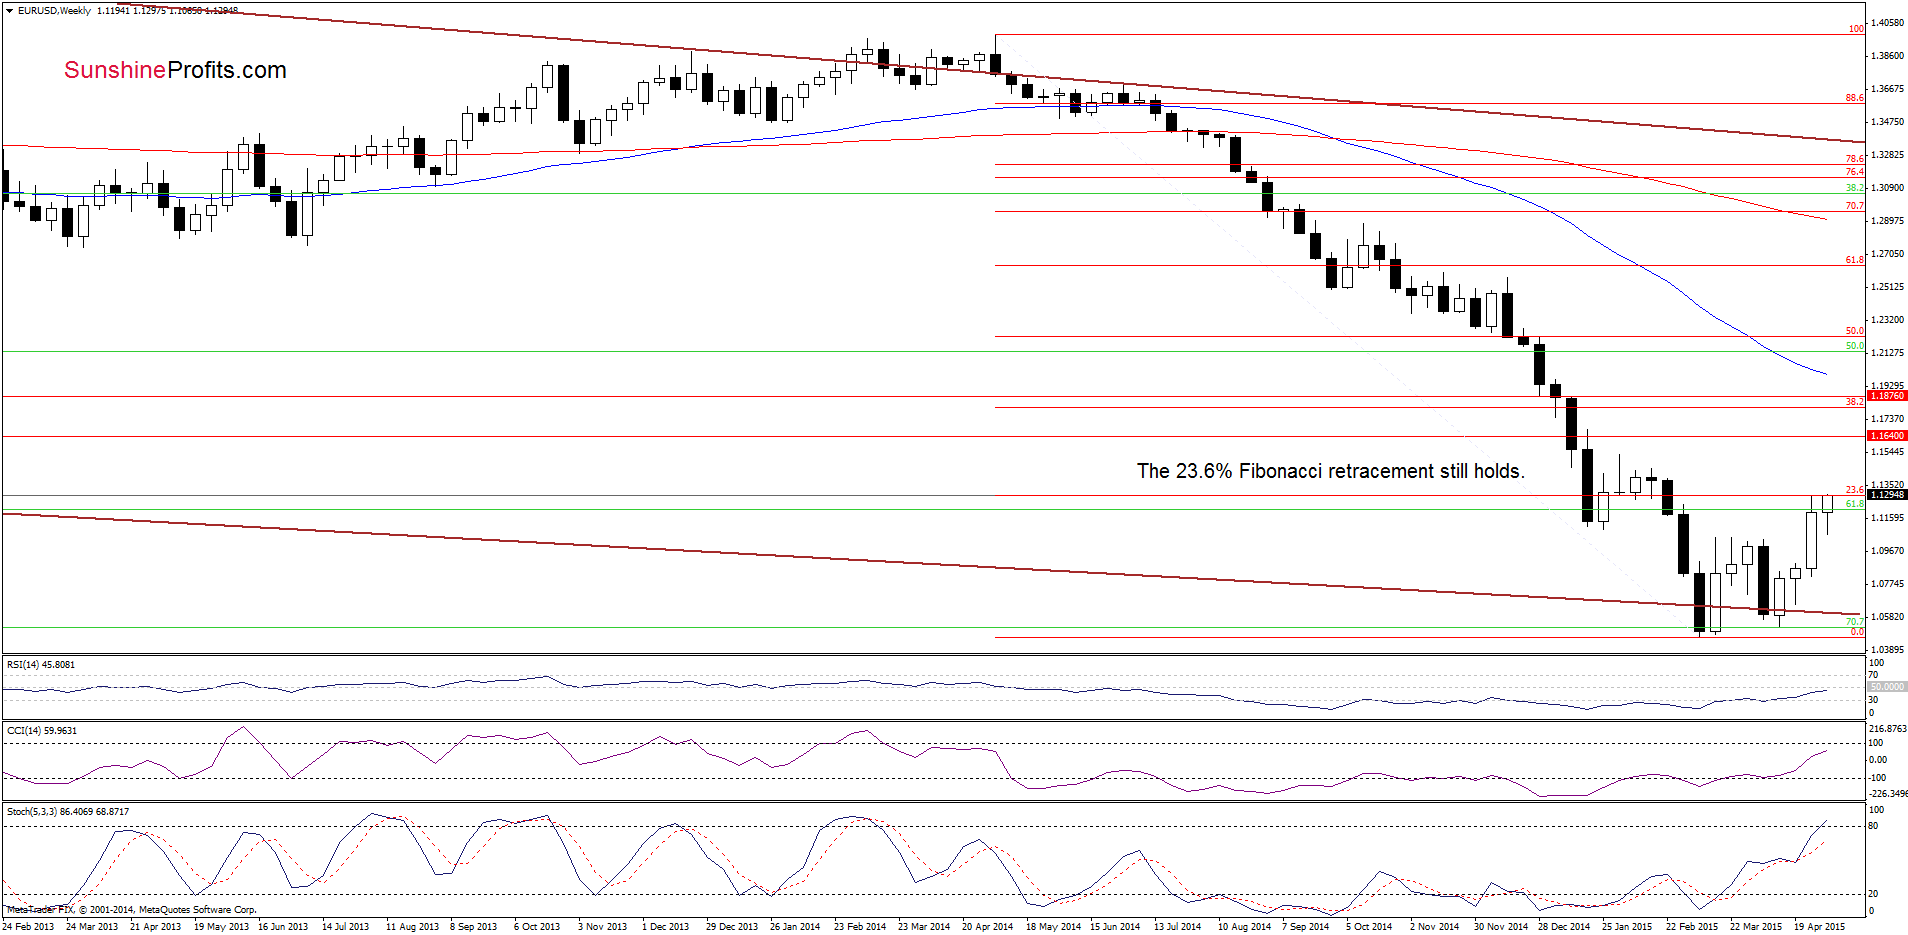
Task: Click the red 0.0 Fibonacci level label
Action: click(1857, 632)
